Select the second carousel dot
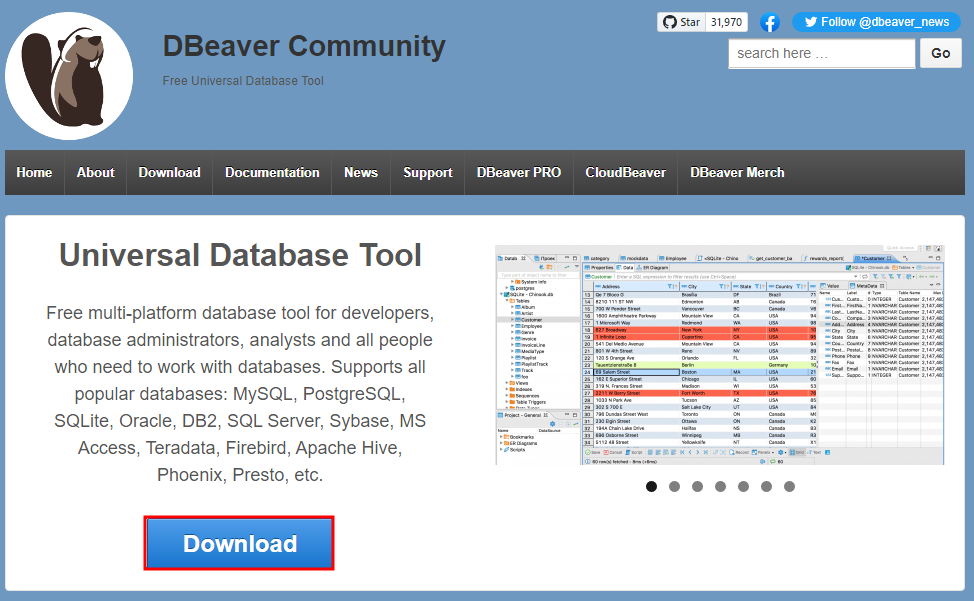This screenshot has width=974, height=601. tap(674, 486)
